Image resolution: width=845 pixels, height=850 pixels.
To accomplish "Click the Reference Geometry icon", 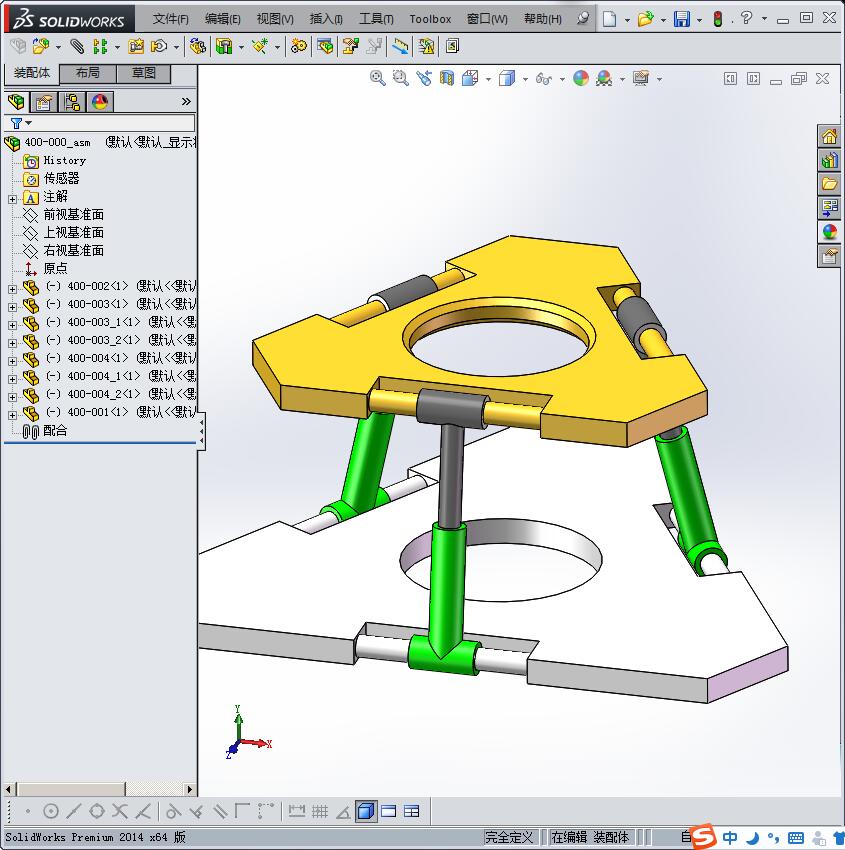I will click(260, 47).
